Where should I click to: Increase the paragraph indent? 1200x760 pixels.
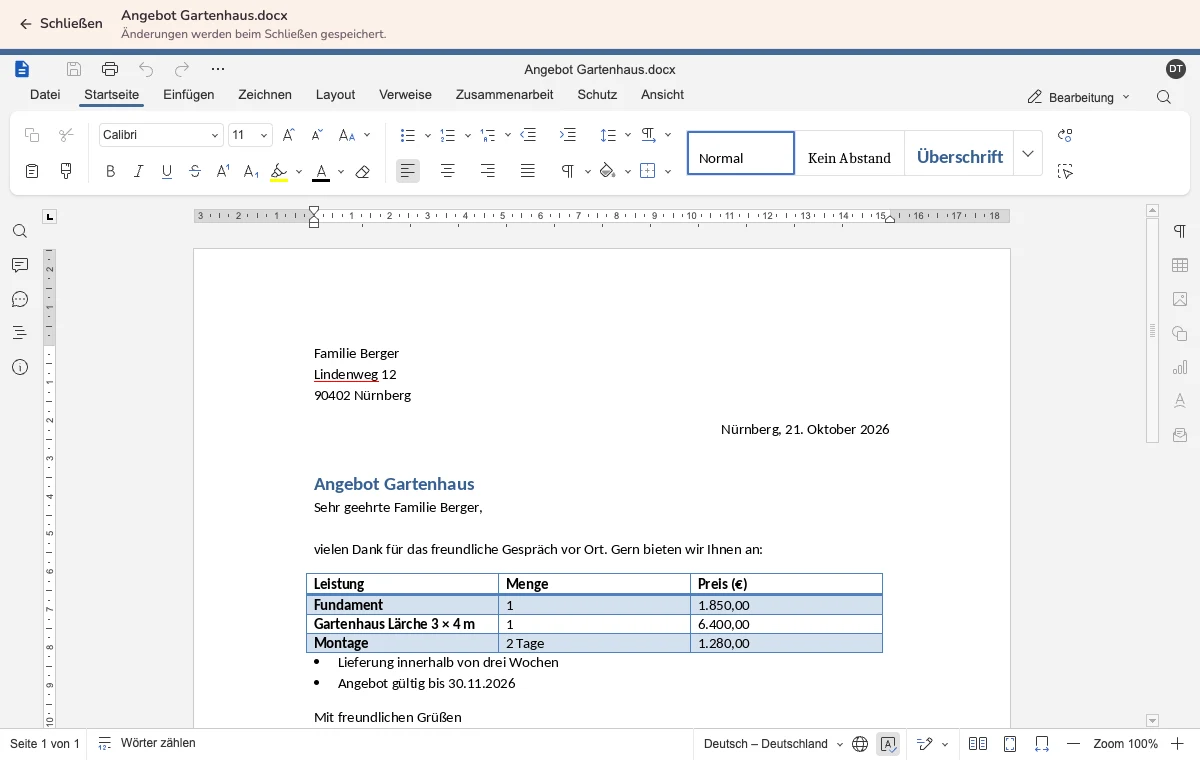coord(568,135)
